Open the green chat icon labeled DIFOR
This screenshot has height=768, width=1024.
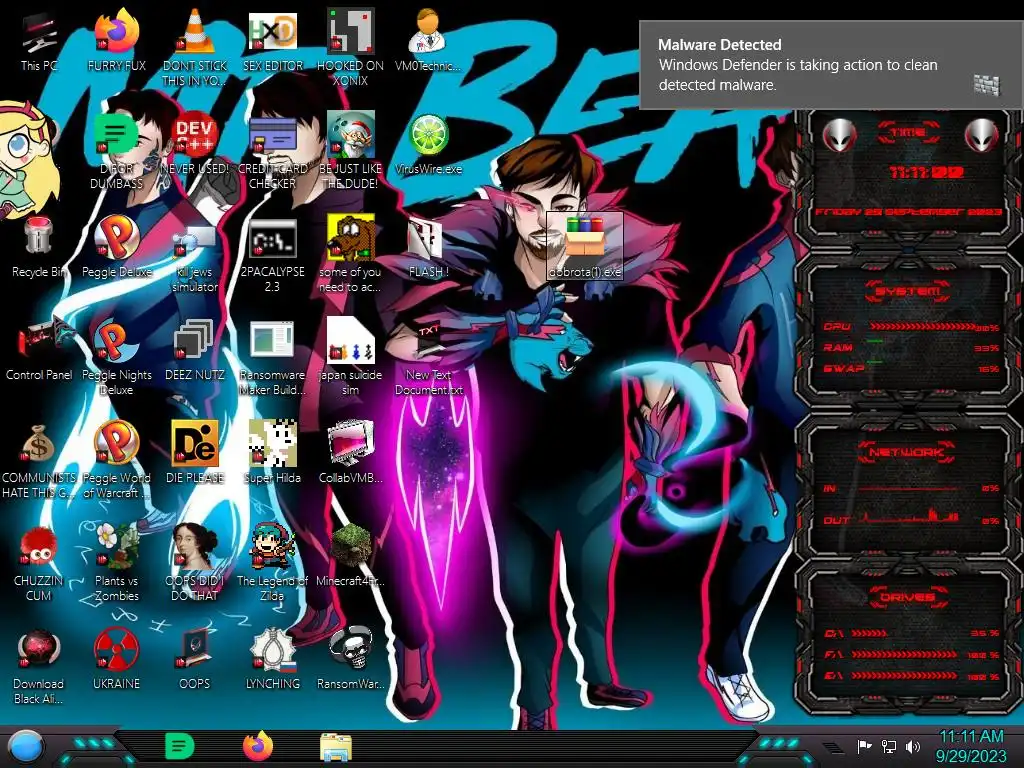(116, 152)
